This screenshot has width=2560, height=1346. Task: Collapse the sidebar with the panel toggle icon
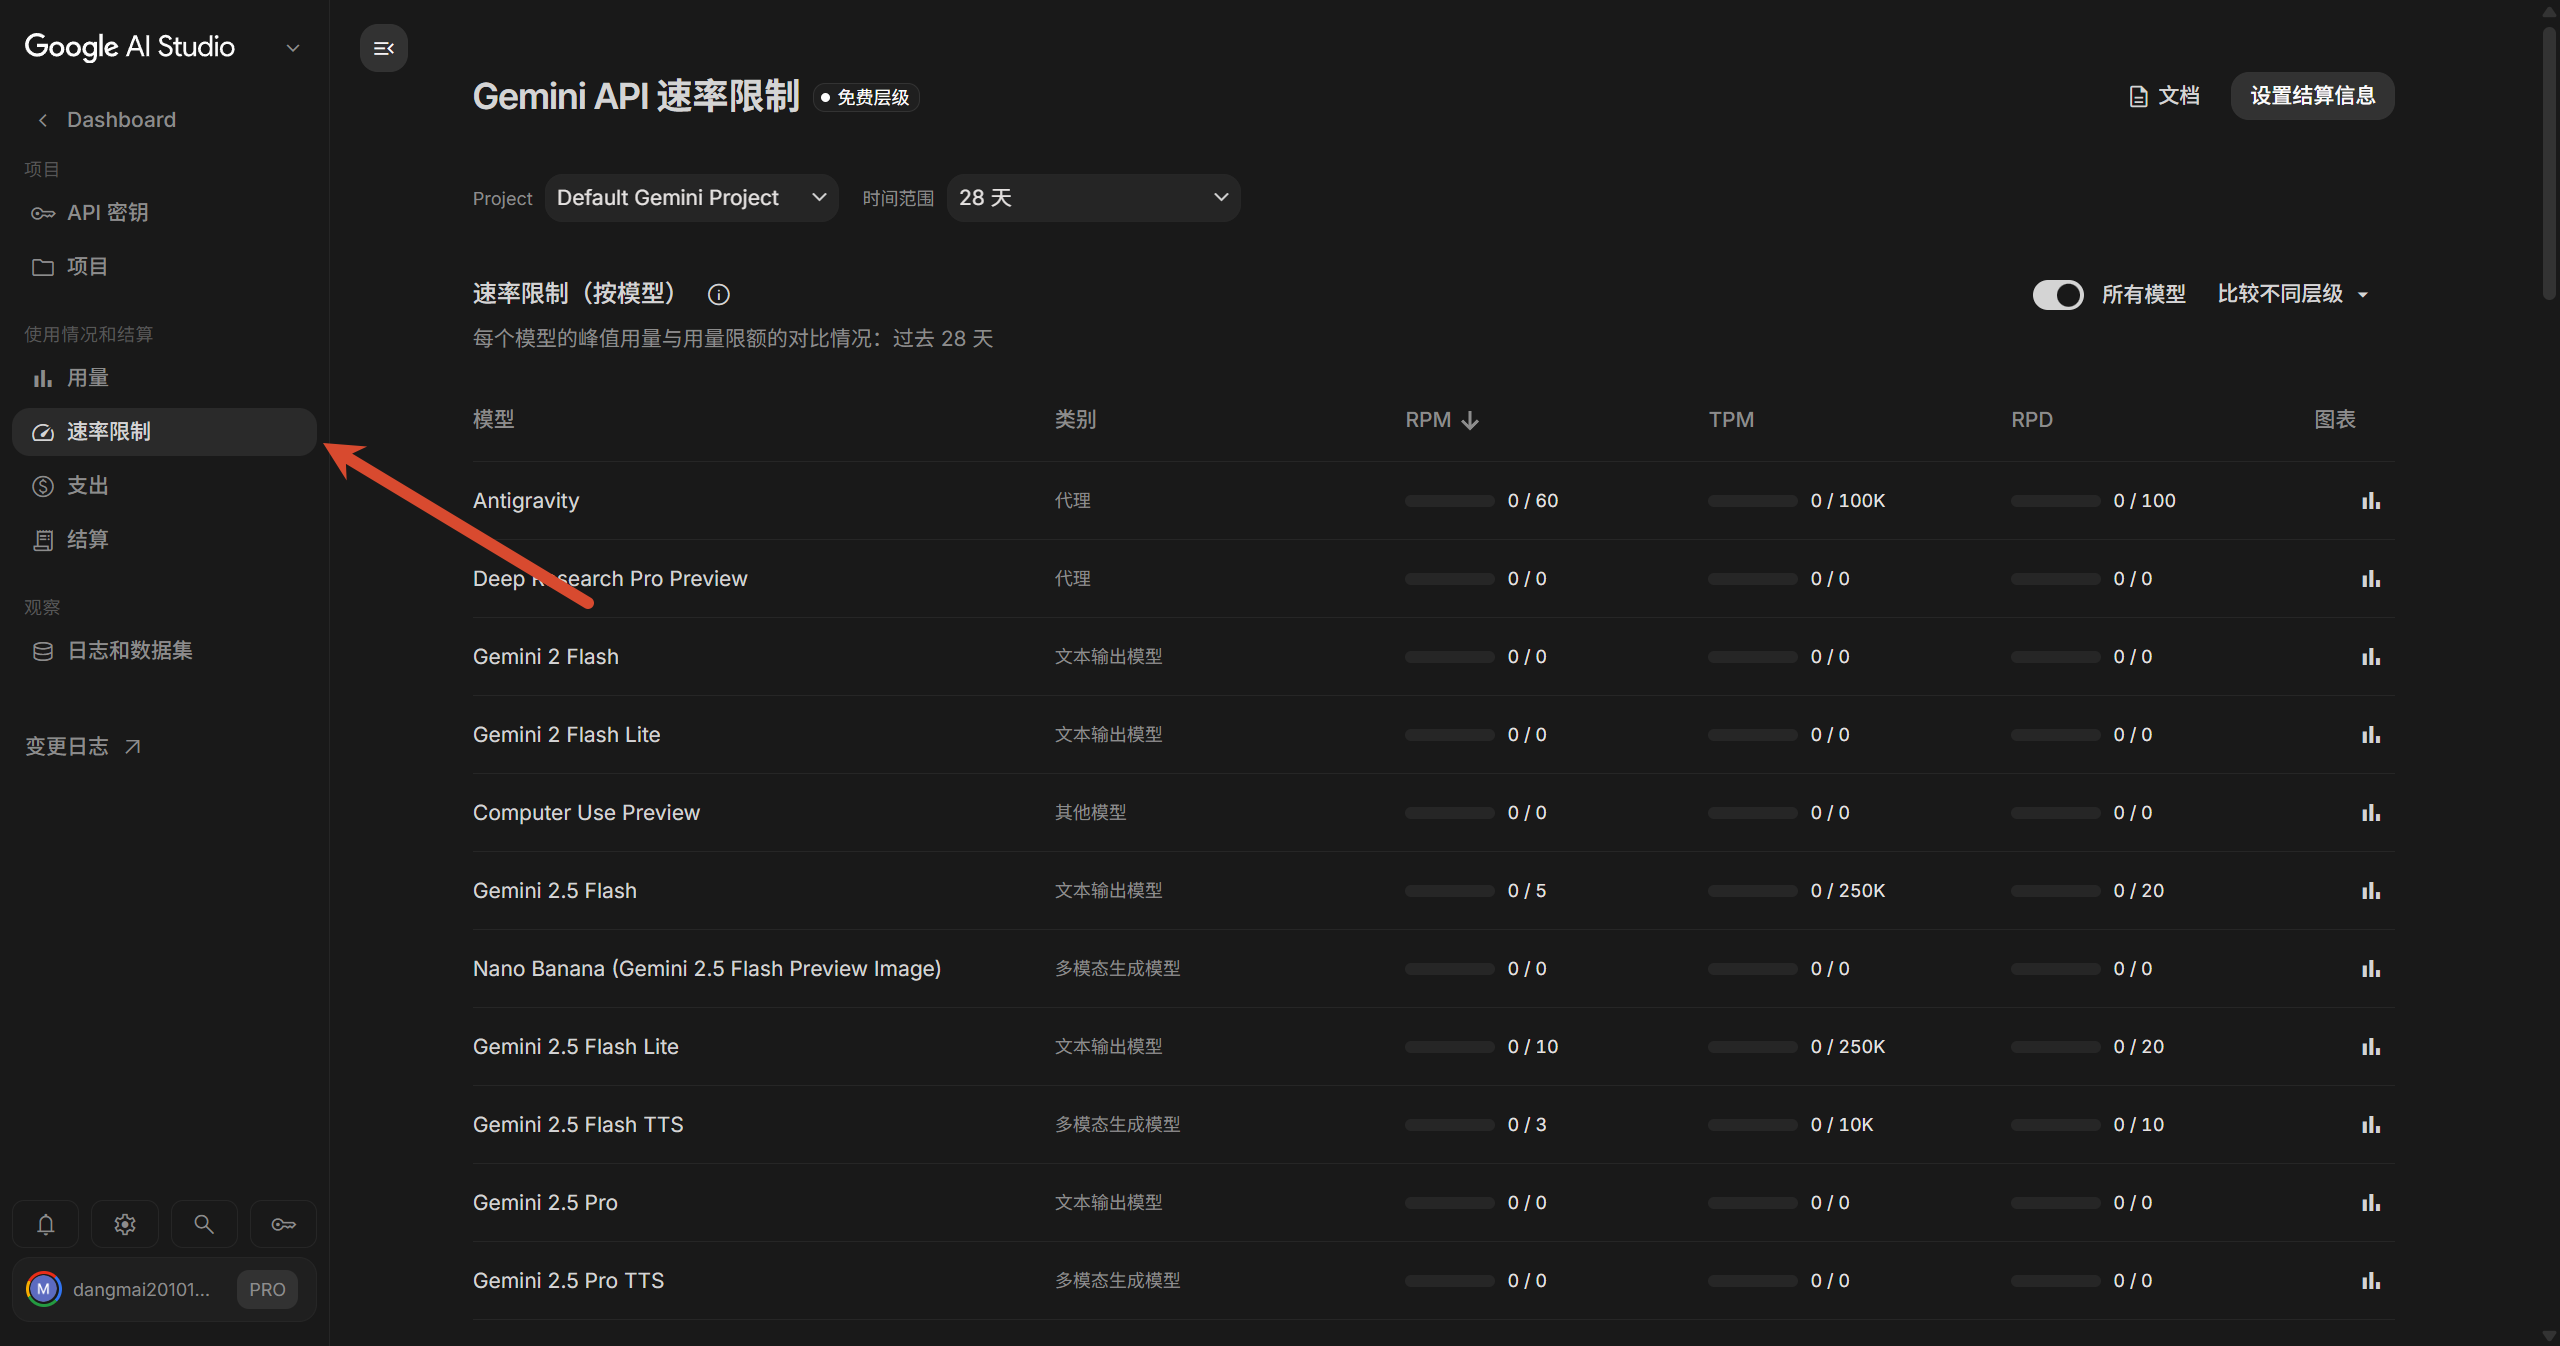[x=384, y=48]
